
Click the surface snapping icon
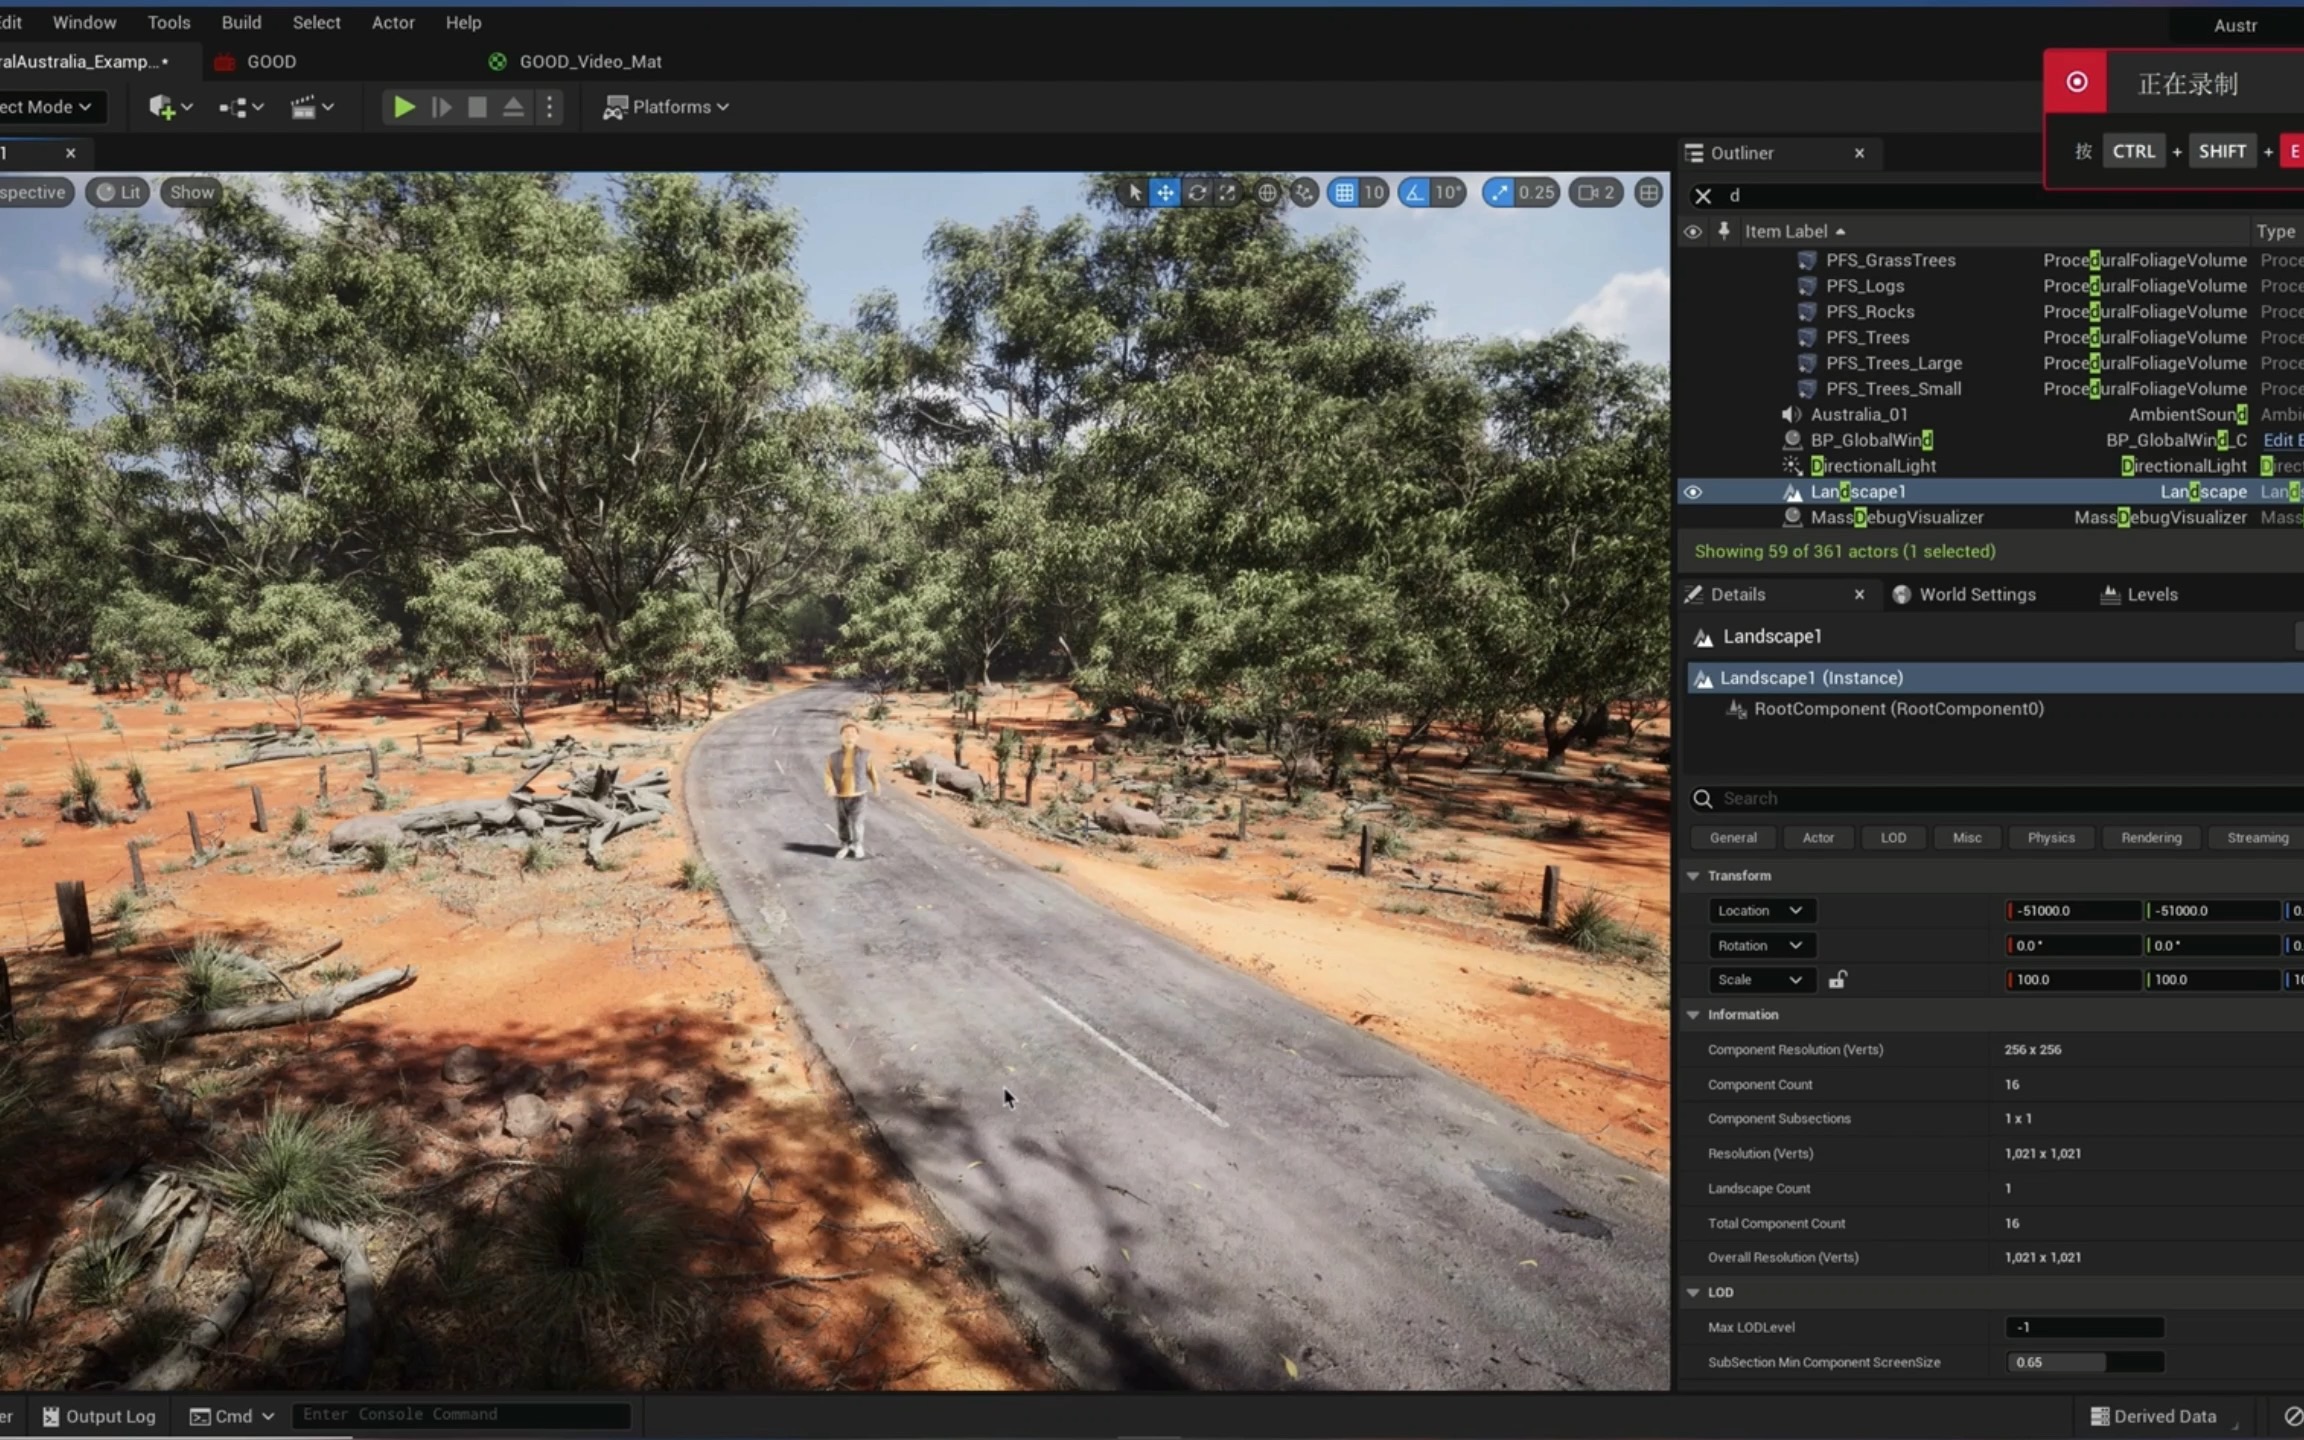[x=1304, y=193]
